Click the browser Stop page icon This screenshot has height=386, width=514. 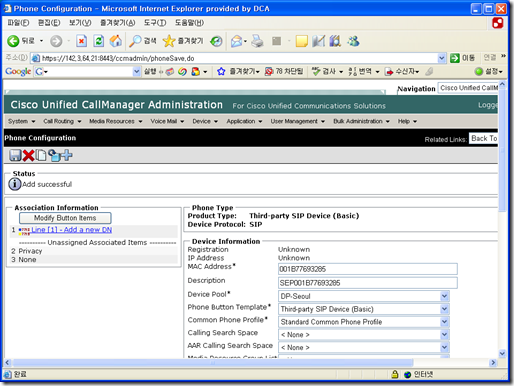[x=81, y=41]
